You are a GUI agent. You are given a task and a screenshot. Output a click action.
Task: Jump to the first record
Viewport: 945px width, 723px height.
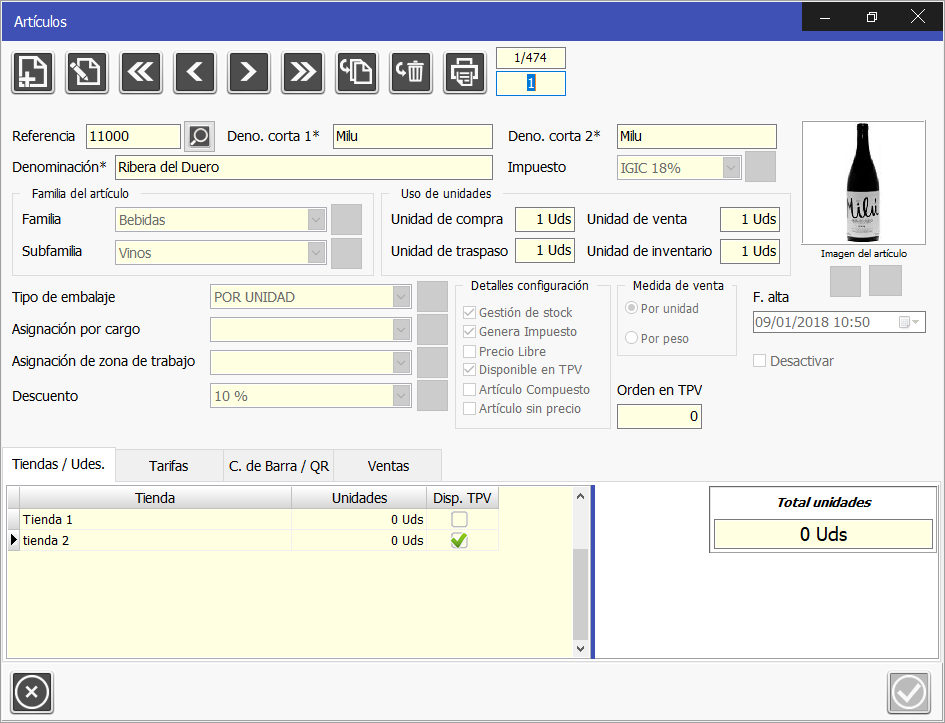click(141, 72)
